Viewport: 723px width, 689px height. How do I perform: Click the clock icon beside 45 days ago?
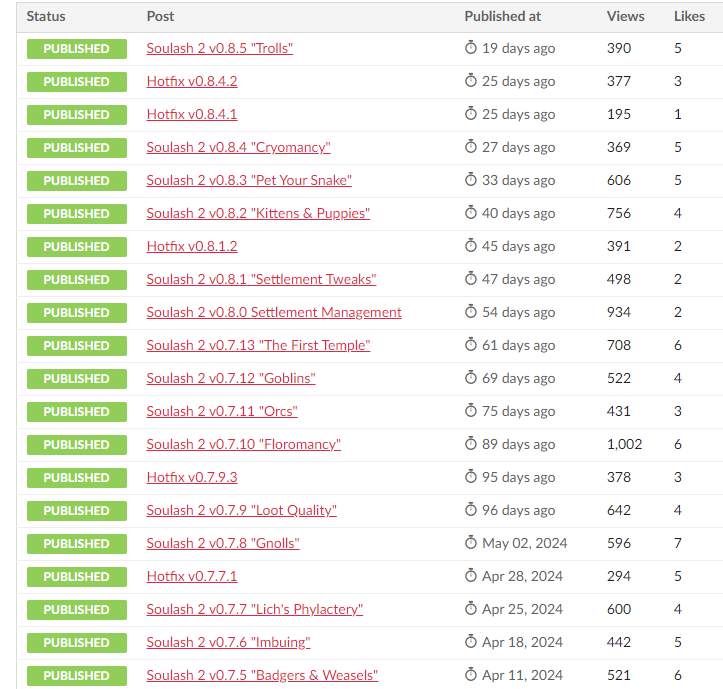[471, 245]
